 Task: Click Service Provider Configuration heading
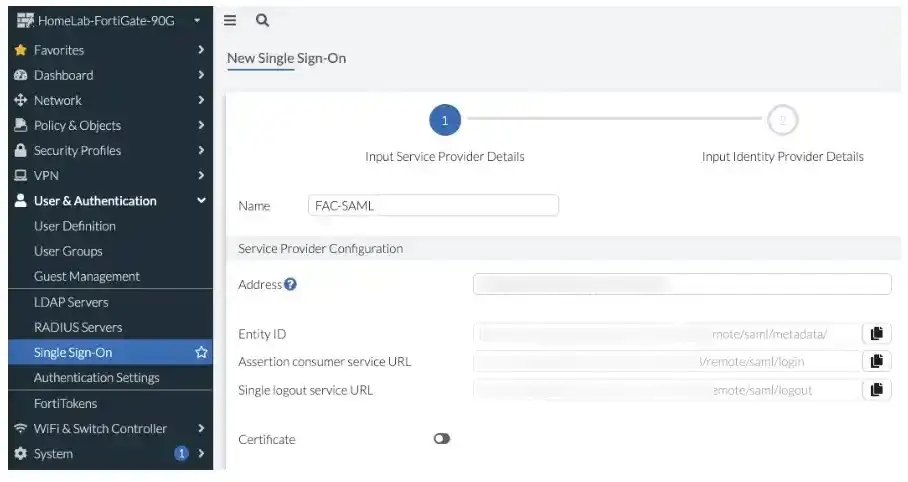coord(320,249)
